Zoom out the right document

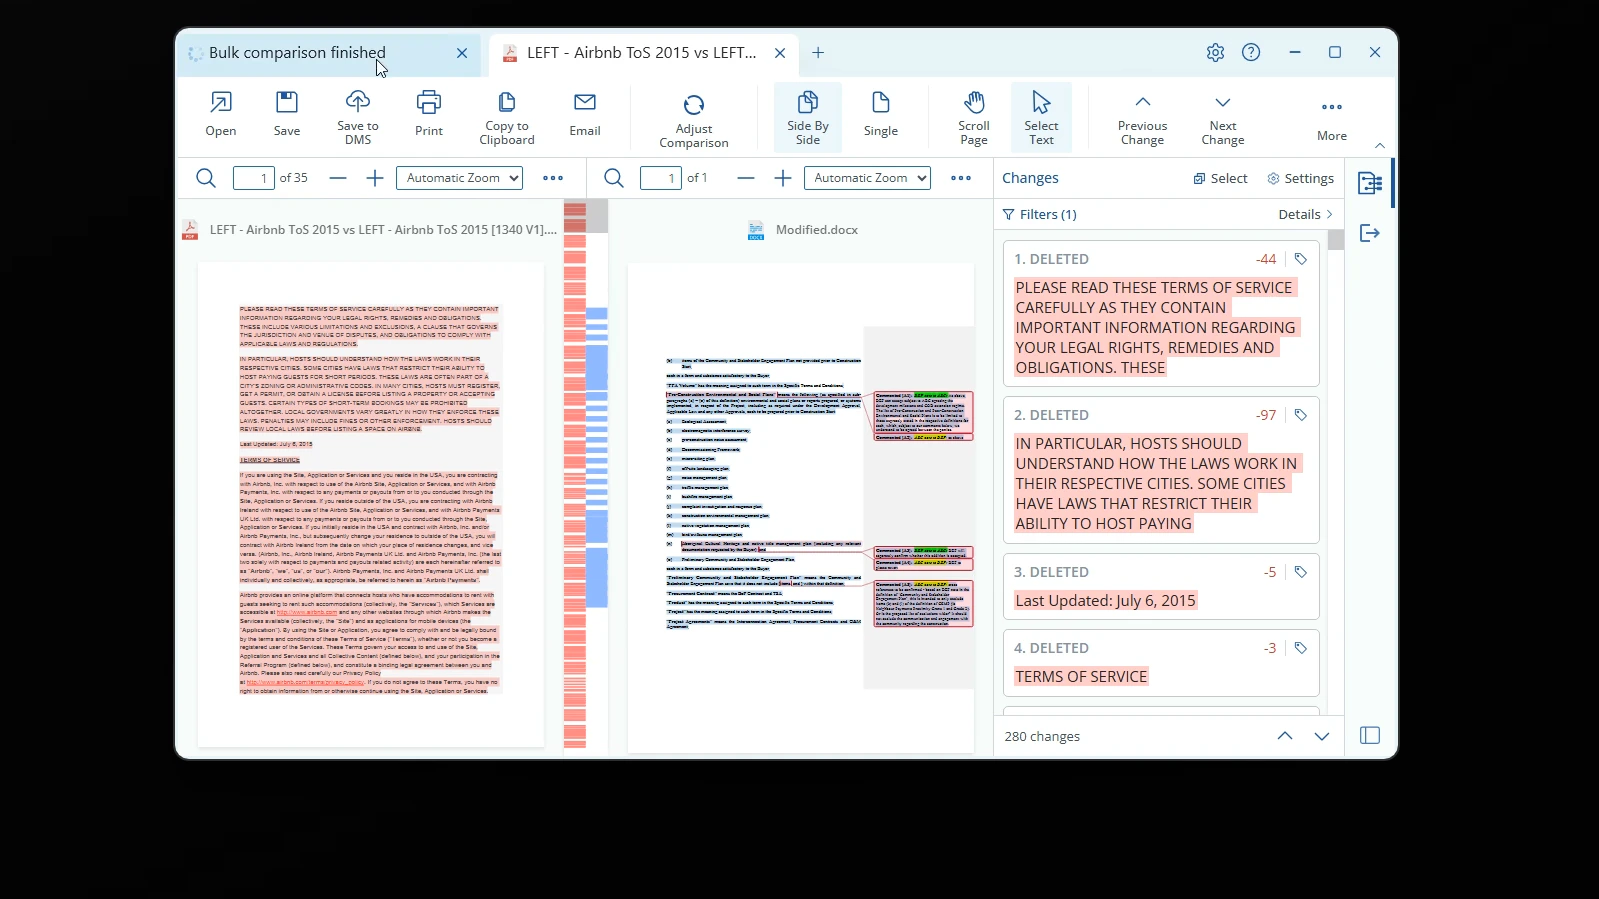[x=746, y=178]
